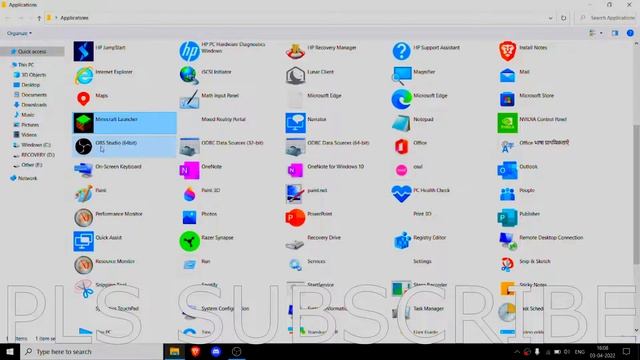Select the Minecraft Launcher icon
This screenshot has width=640, height=360.
(x=83, y=122)
